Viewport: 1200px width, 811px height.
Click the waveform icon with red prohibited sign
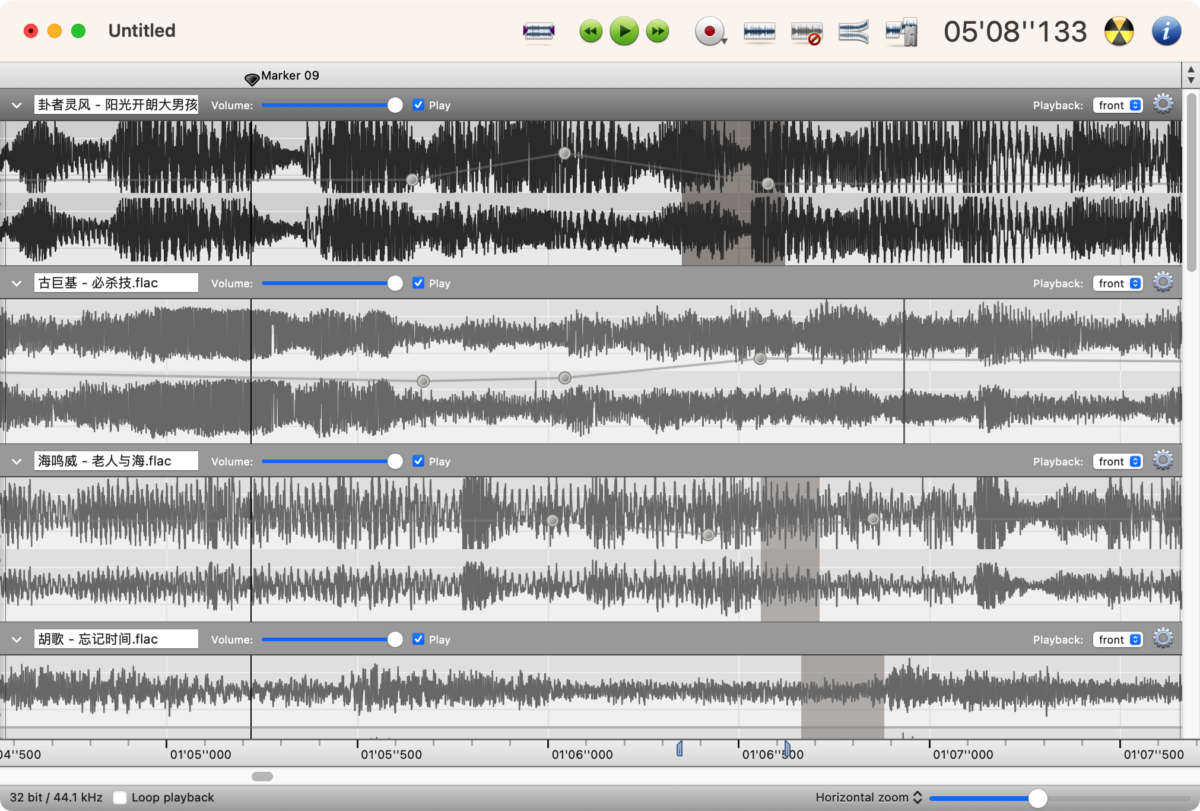(x=806, y=33)
